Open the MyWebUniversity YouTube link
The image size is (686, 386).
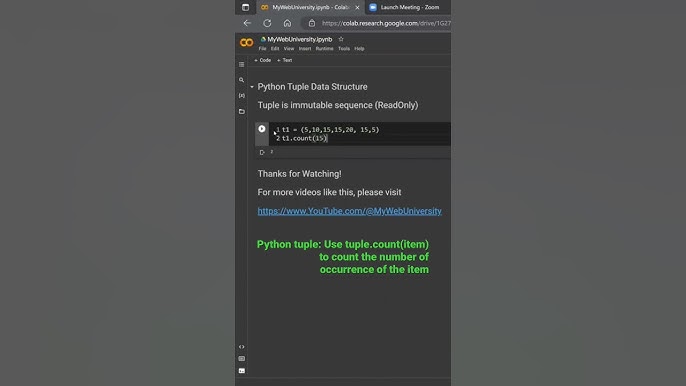(x=349, y=211)
